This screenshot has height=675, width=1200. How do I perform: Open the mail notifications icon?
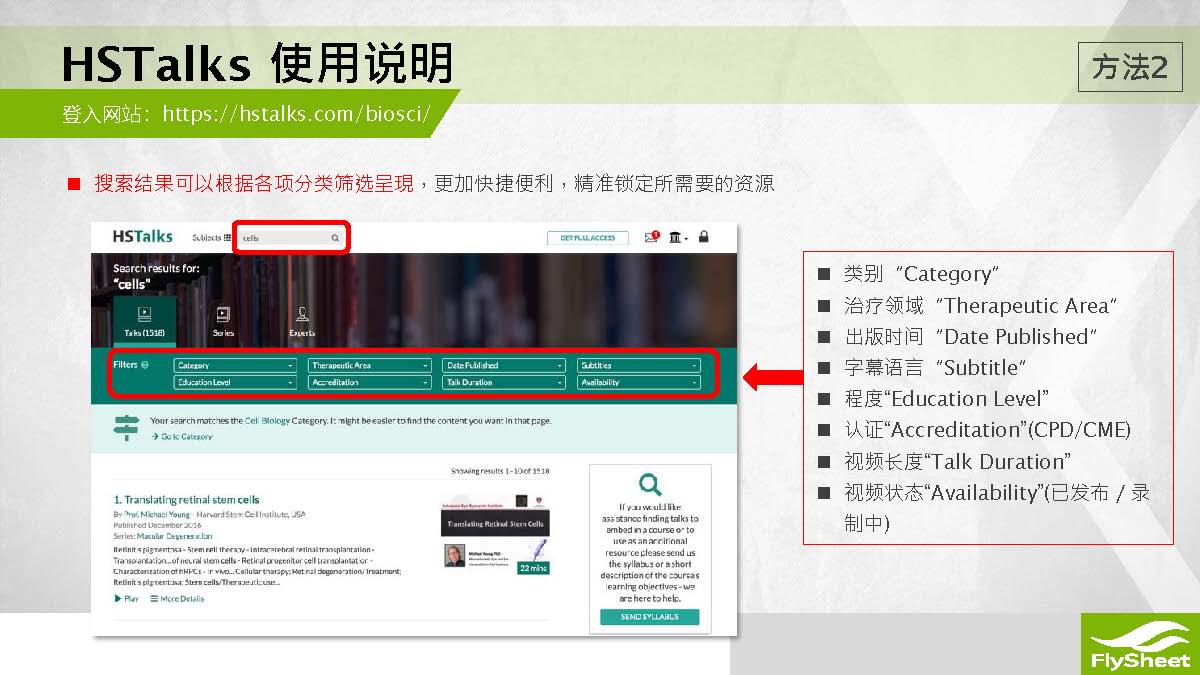pos(652,237)
